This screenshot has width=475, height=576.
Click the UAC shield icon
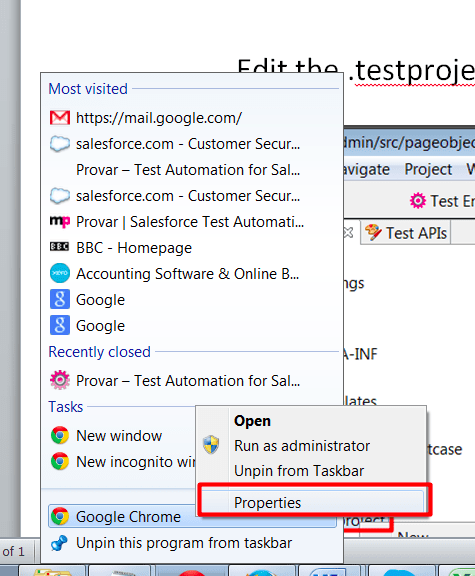pos(211,445)
